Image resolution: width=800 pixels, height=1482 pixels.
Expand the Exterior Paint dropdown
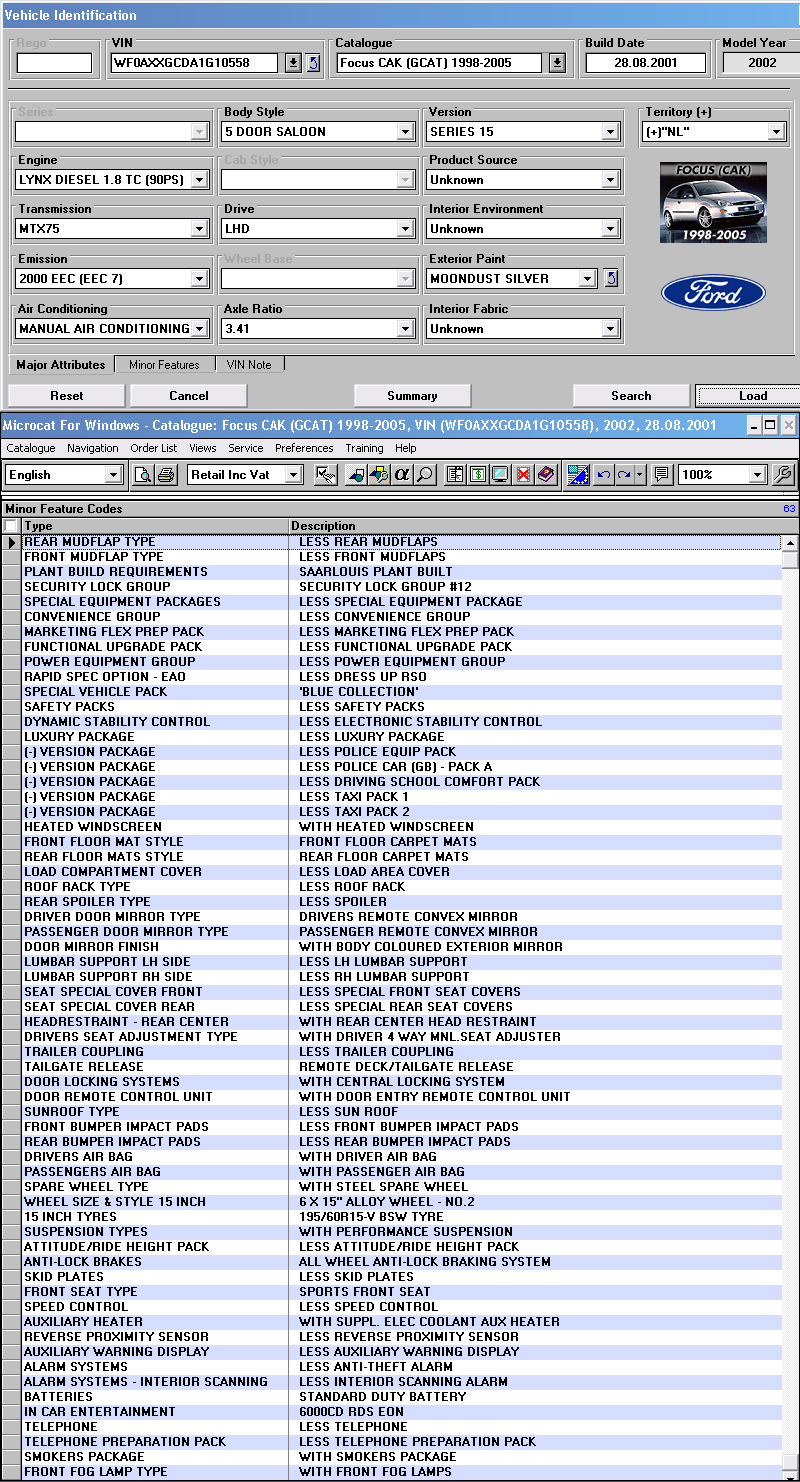587,279
